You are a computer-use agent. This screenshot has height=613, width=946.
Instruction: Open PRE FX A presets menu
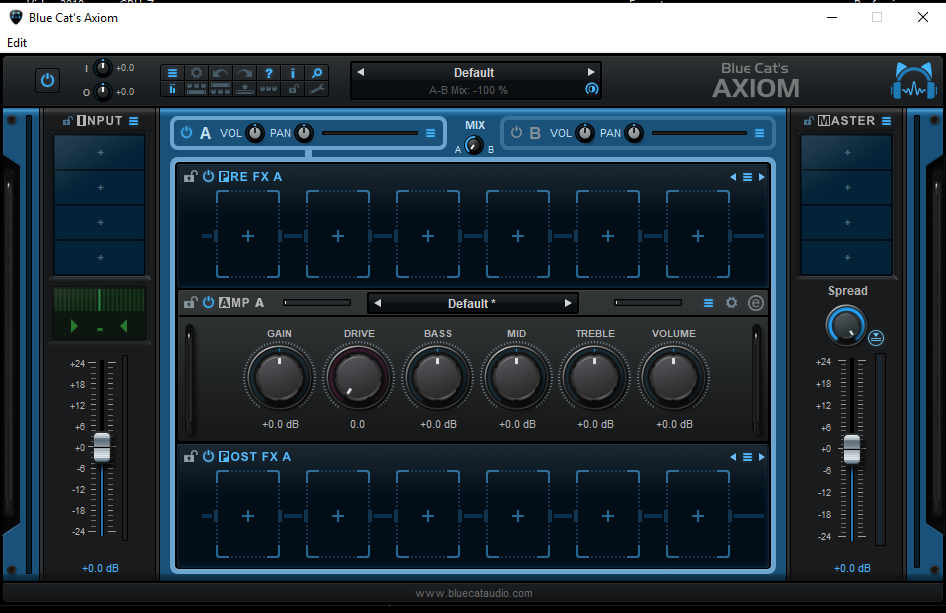(x=748, y=177)
